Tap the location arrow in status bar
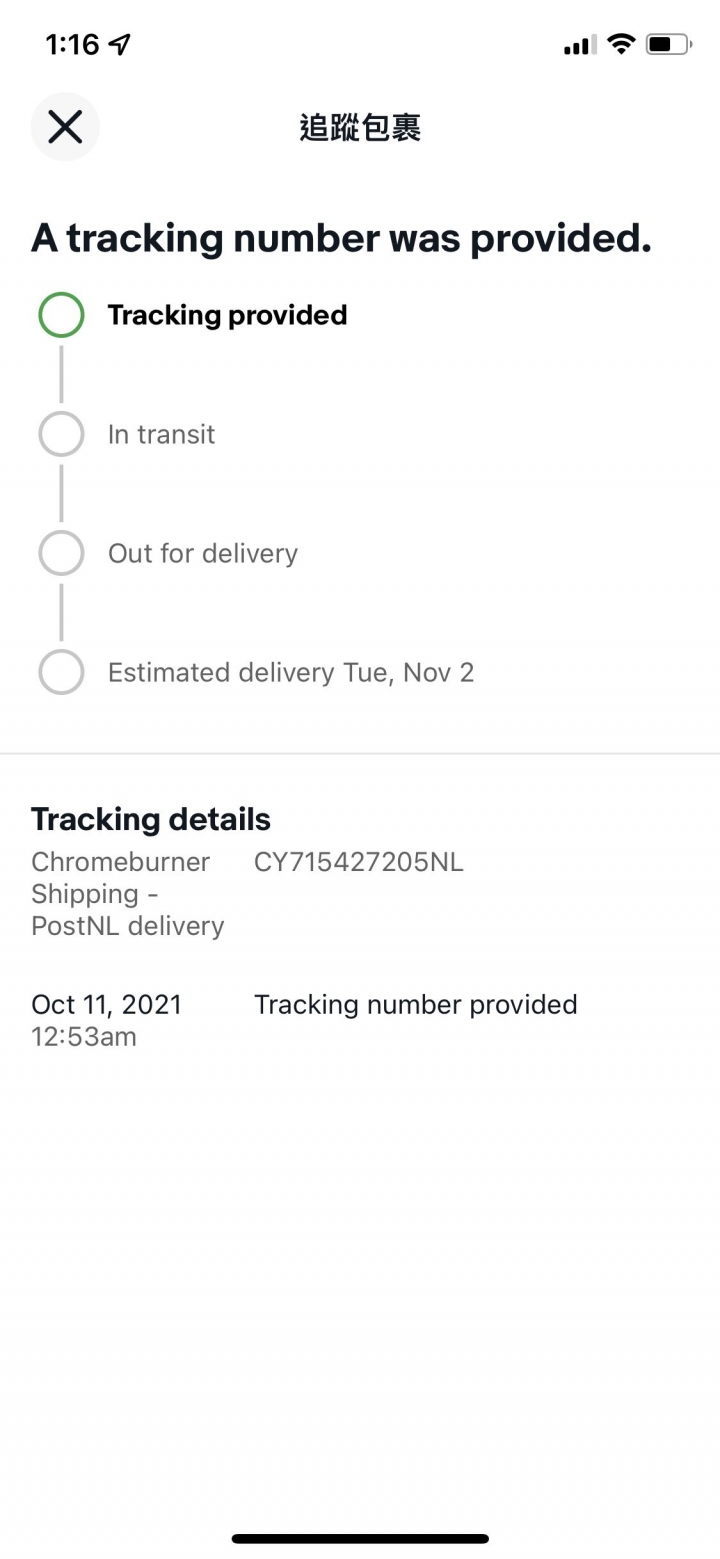720x1559 pixels. point(120,44)
